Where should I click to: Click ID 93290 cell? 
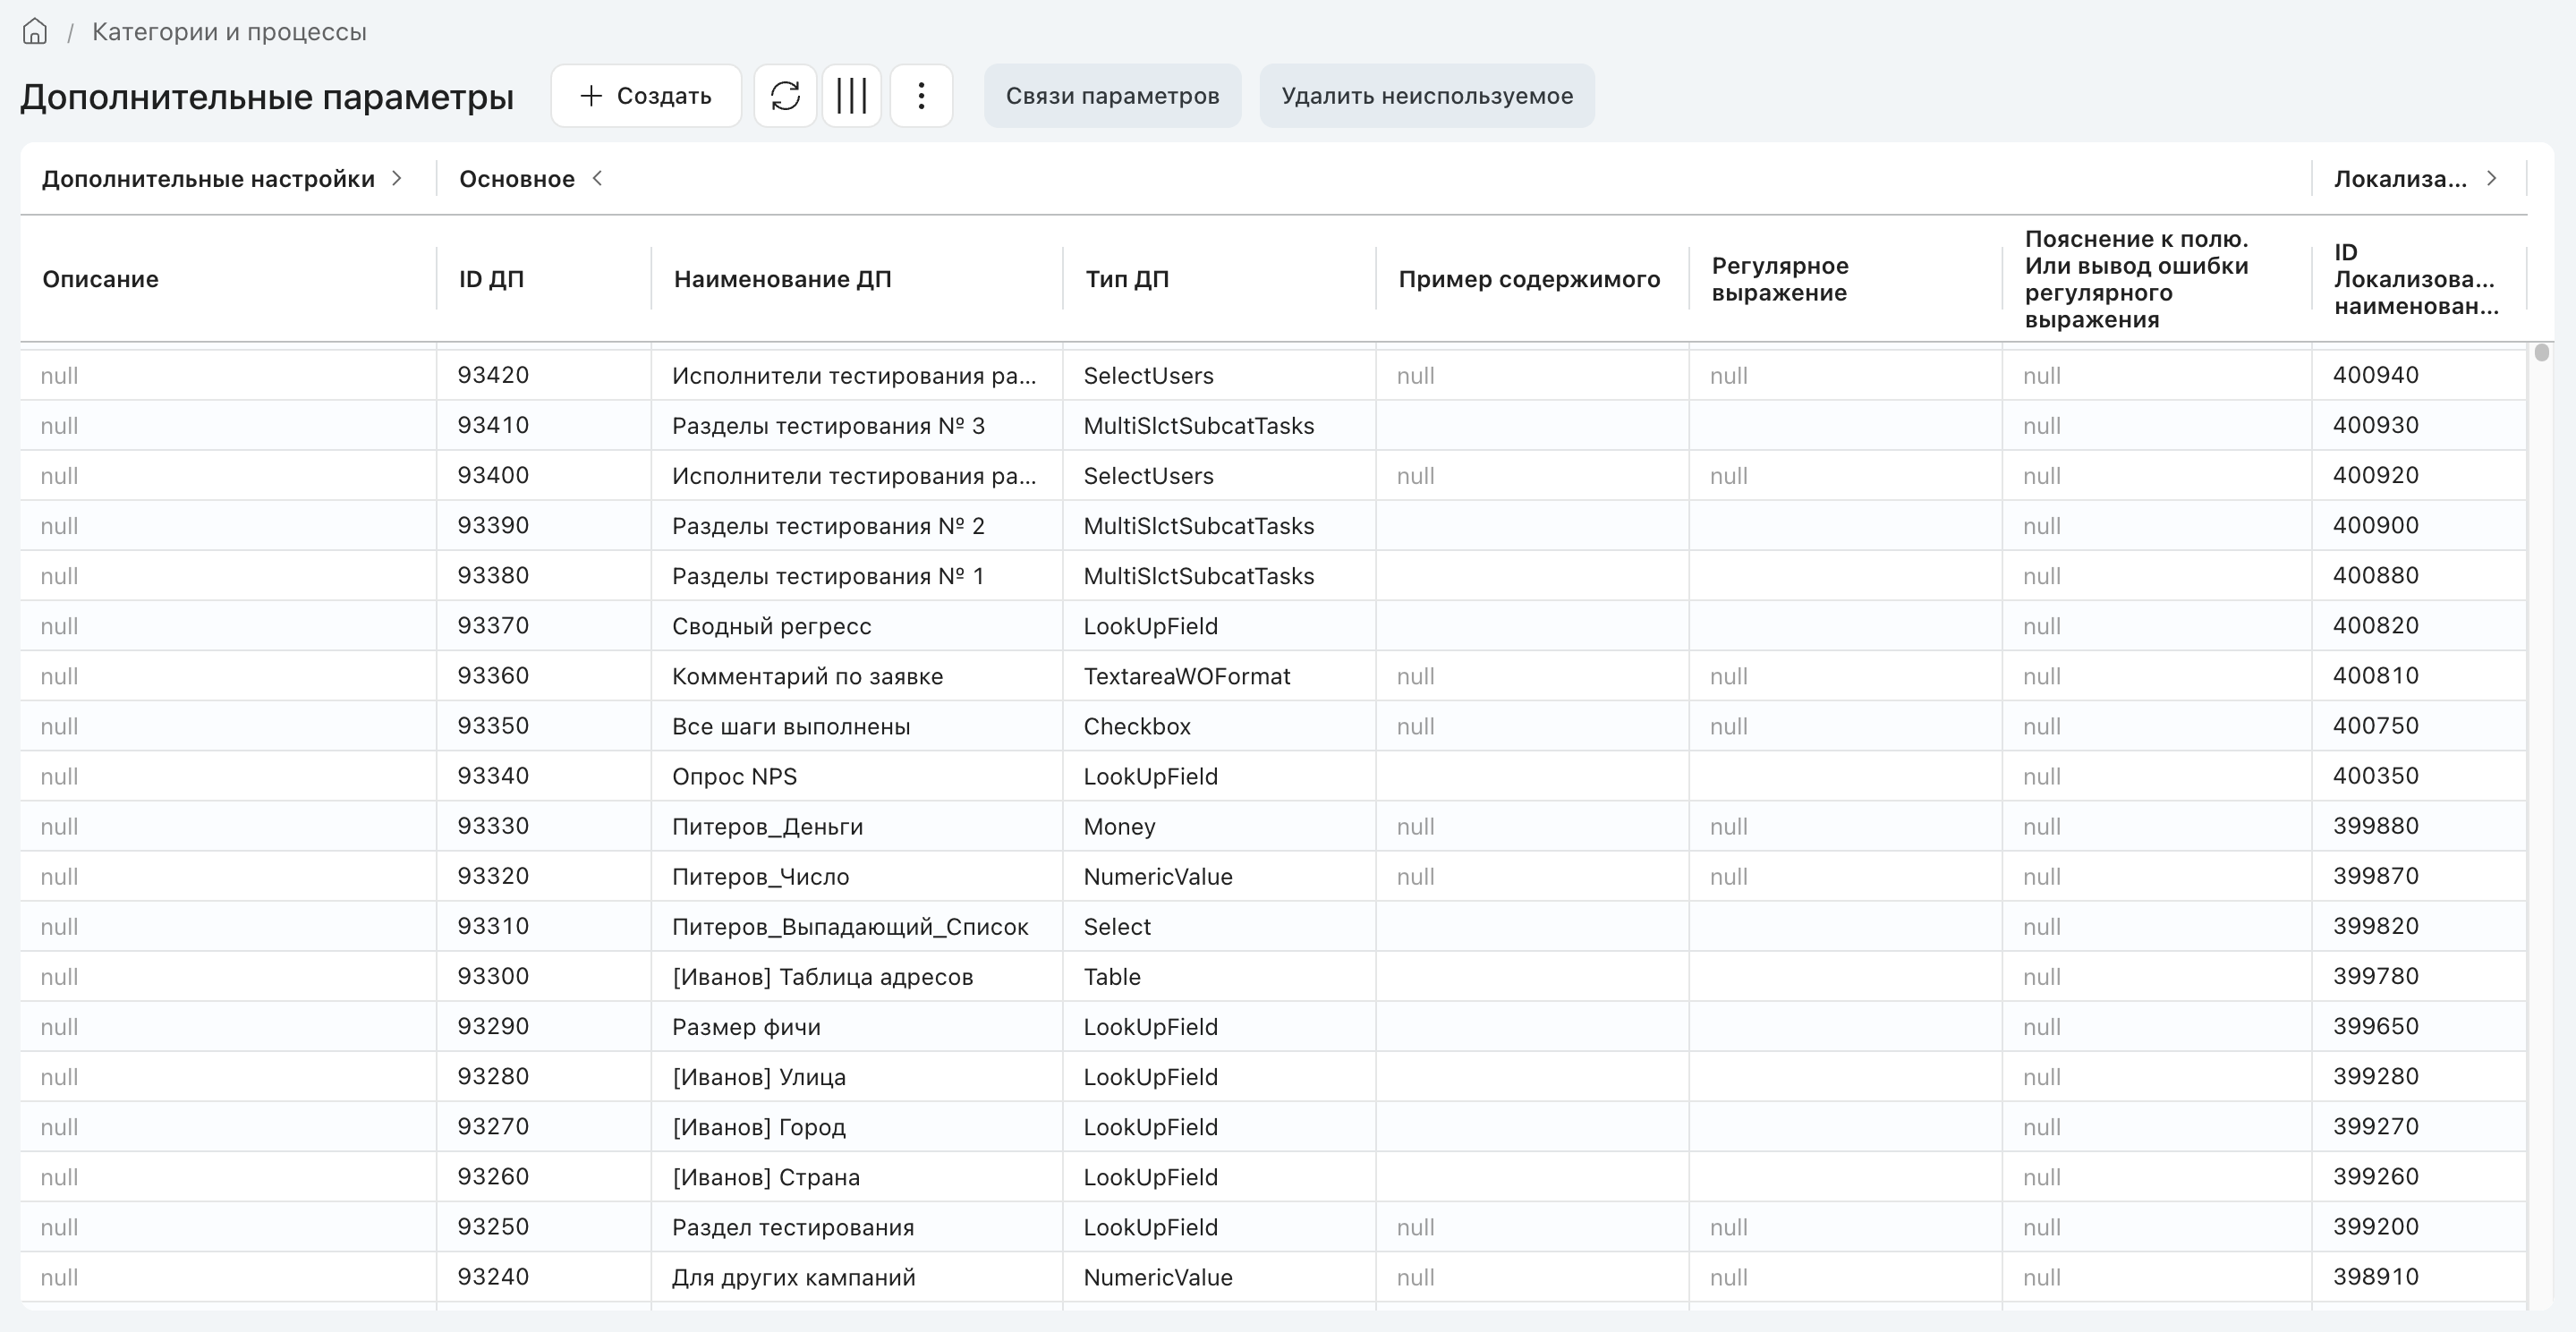click(x=544, y=1026)
